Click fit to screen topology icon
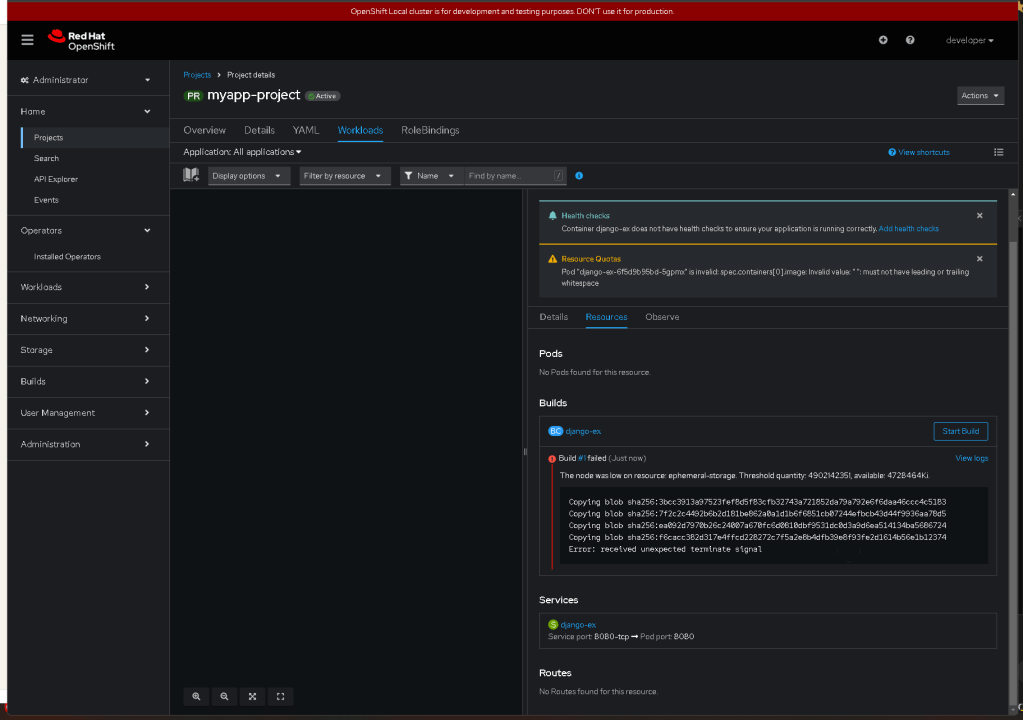Image resolution: width=1023 pixels, height=720 pixels. click(x=252, y=697)
